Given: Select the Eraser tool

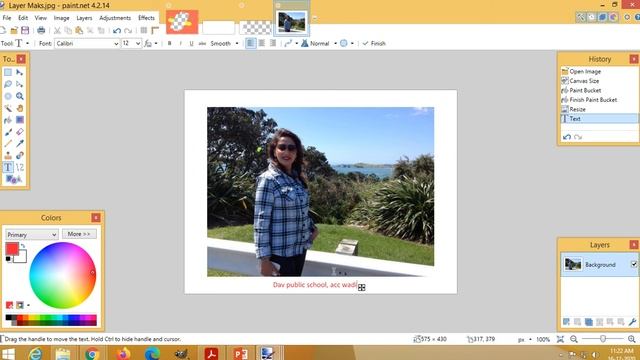Looking at the screenshot, I should [20, 132].
